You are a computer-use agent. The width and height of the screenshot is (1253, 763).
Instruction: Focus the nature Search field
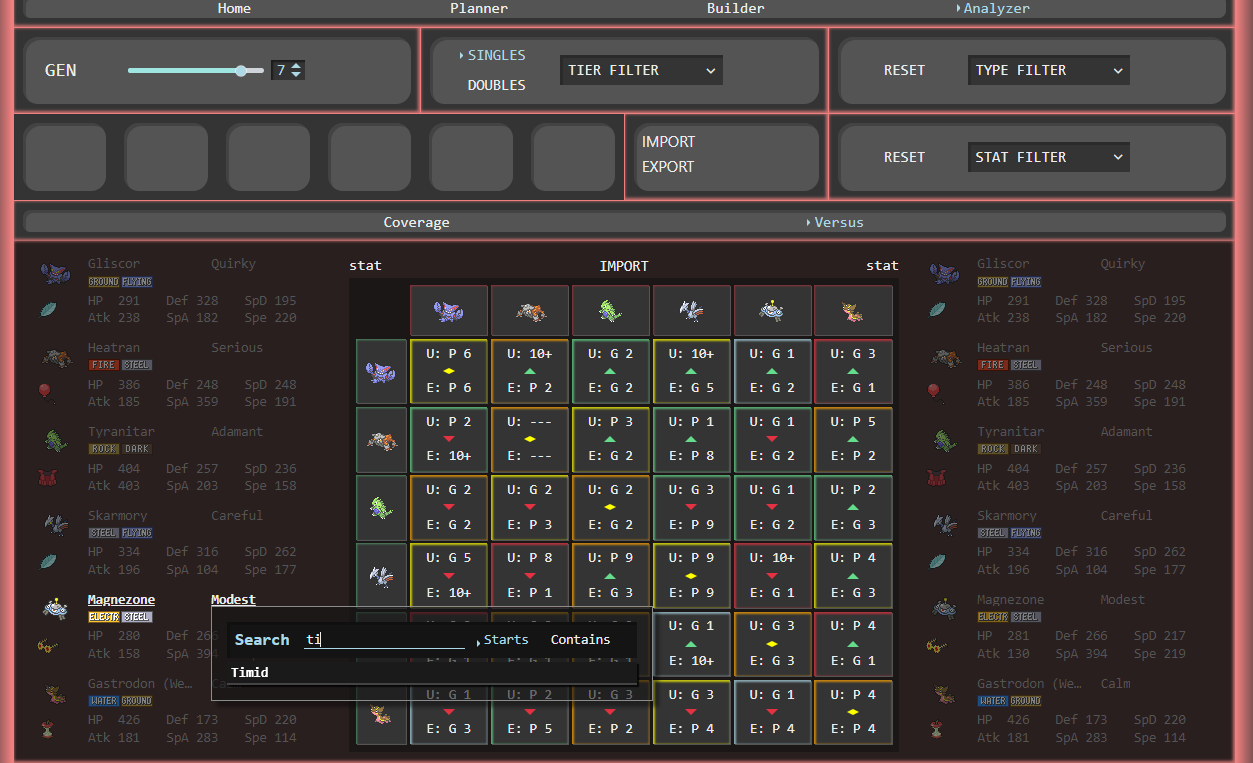[384, 640]
